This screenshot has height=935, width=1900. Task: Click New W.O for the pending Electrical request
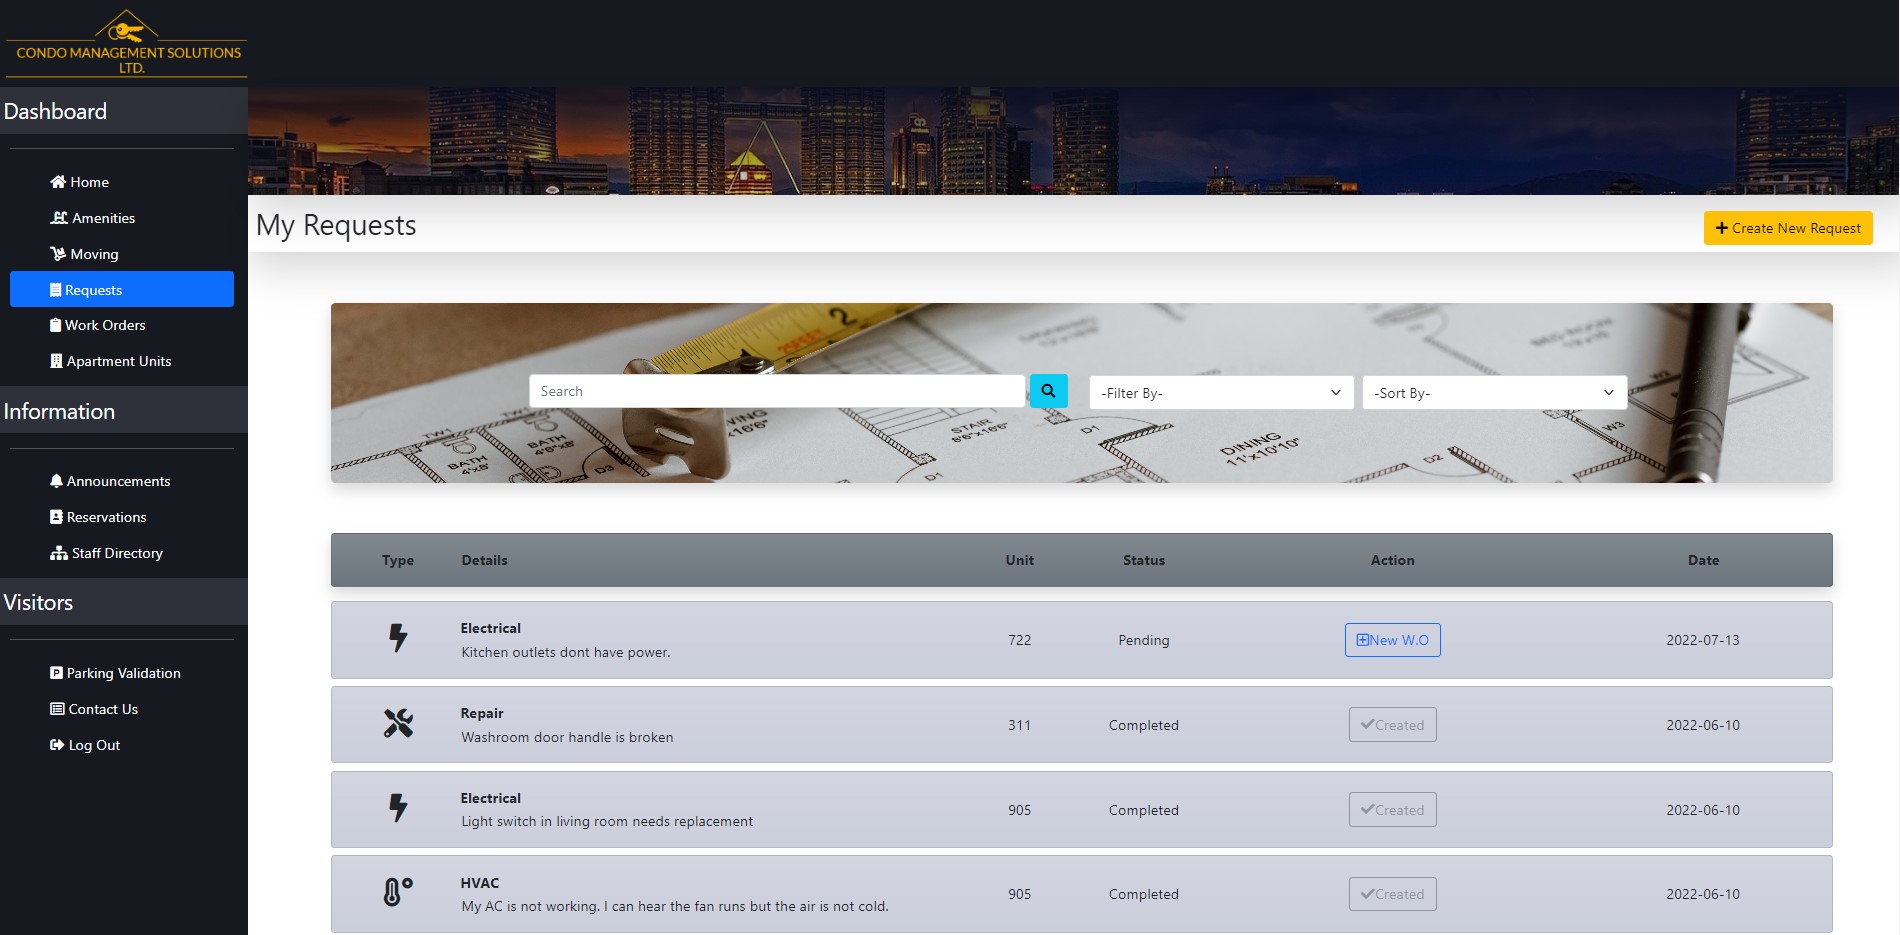point(1392,639)
